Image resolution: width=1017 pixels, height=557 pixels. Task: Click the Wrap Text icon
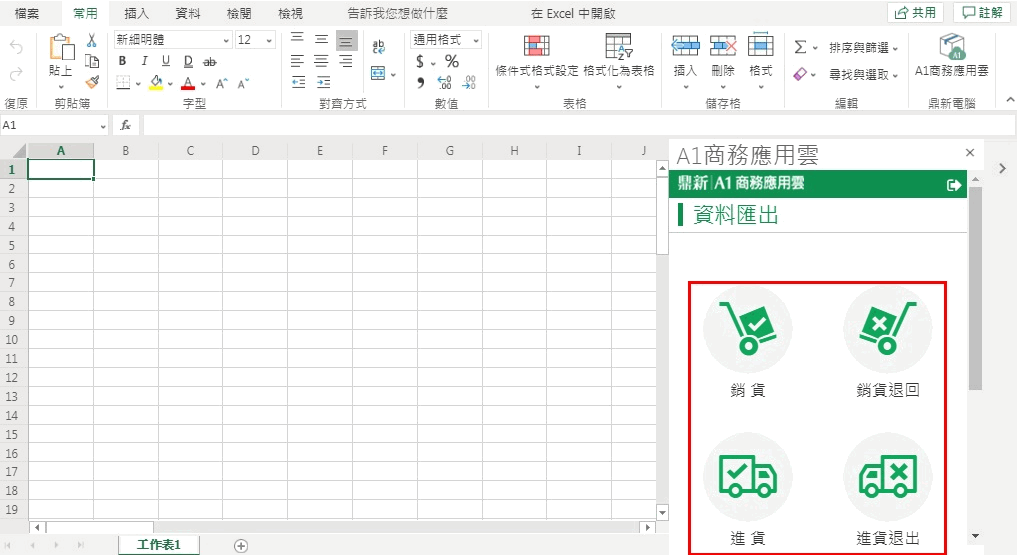point(379,46)
